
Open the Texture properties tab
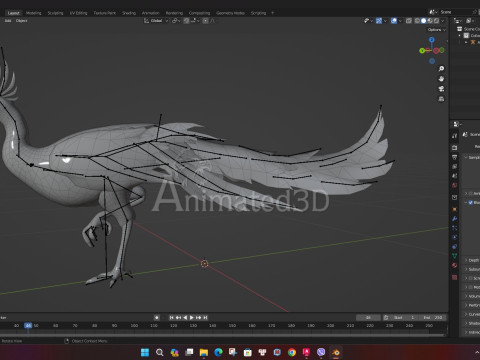(x=455, y=277)
